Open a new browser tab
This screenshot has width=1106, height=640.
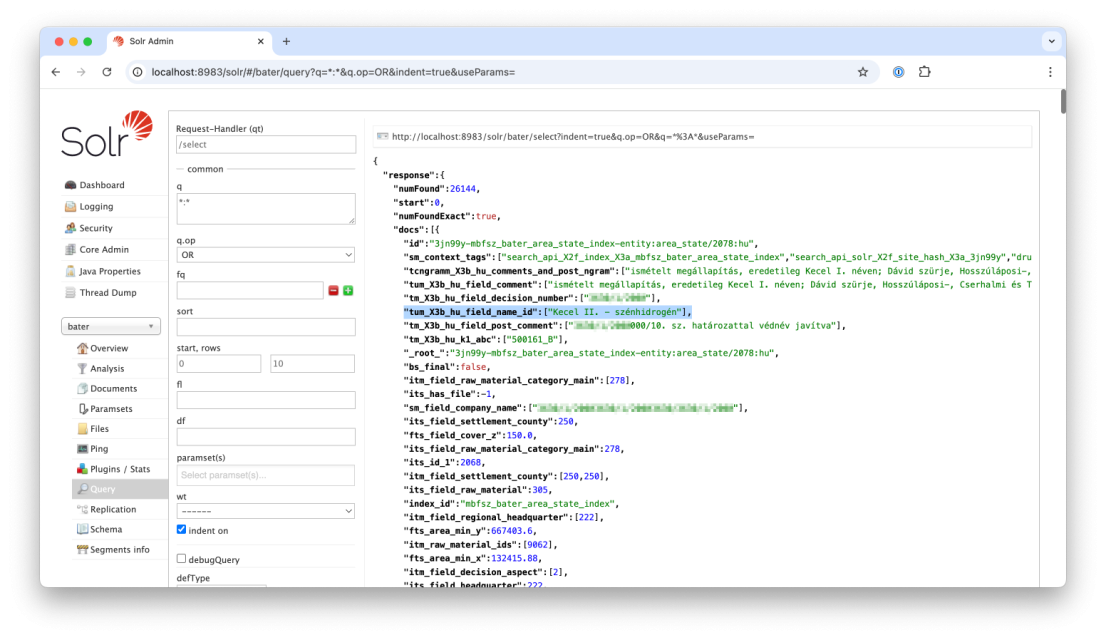tap(286, 41)
